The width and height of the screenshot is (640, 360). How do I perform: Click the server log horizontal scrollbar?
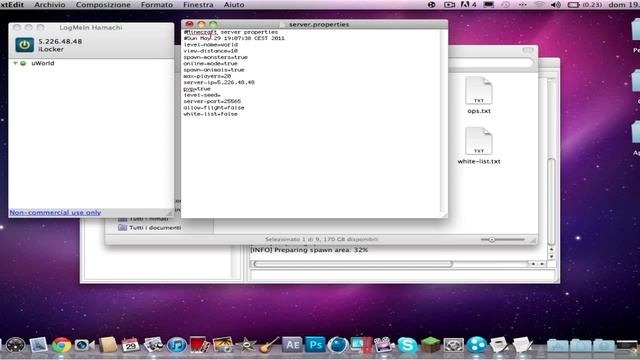pyautogui.click(x=353, y=264)
